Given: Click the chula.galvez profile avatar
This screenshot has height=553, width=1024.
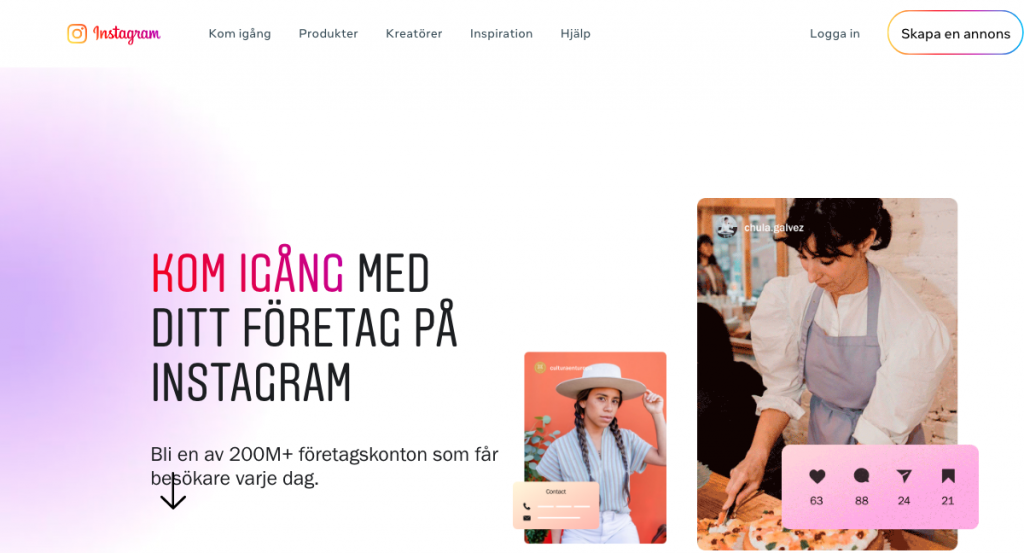Looking at the screenshot, I should [x=726, y=227].
